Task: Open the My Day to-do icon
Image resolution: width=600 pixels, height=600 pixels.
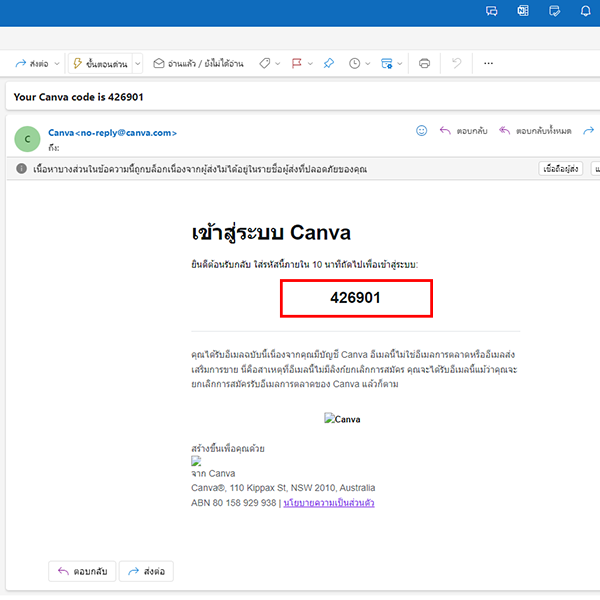Action: (x=554, y=11)
